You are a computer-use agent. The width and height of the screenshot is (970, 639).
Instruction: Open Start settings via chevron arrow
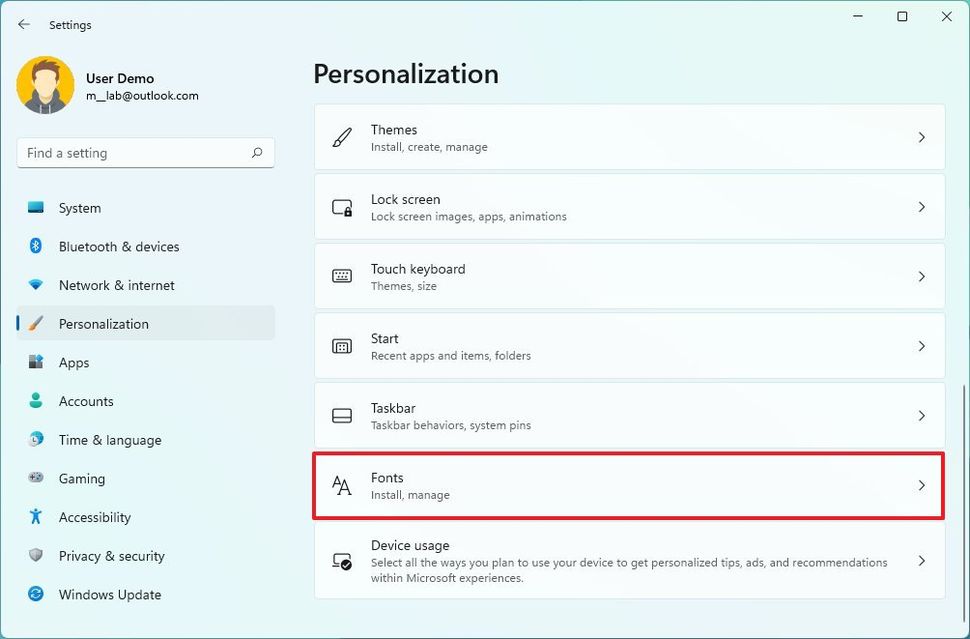click(922, 346)
